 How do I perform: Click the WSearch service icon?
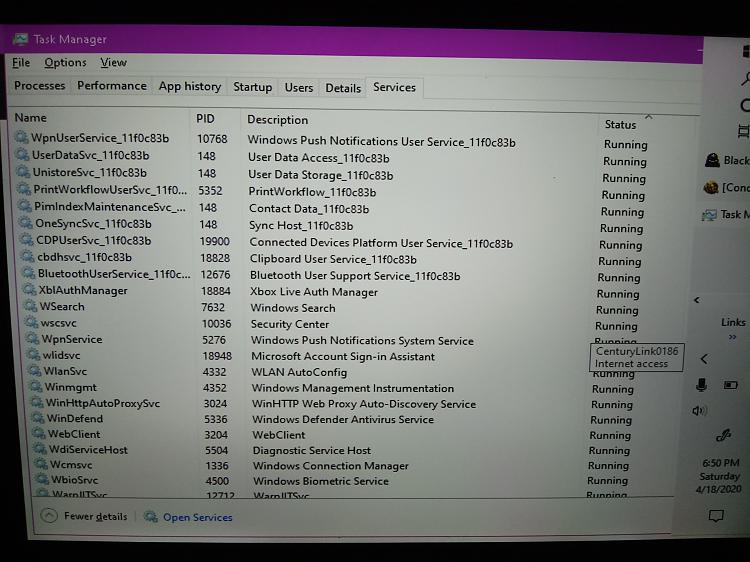coord(32,306)
